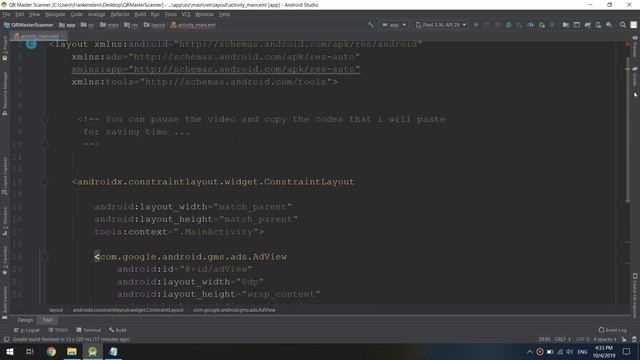This screenshot has height=360, width=640.
Task: Click the main folder breadcrumb
Action: tap(109, 25)
